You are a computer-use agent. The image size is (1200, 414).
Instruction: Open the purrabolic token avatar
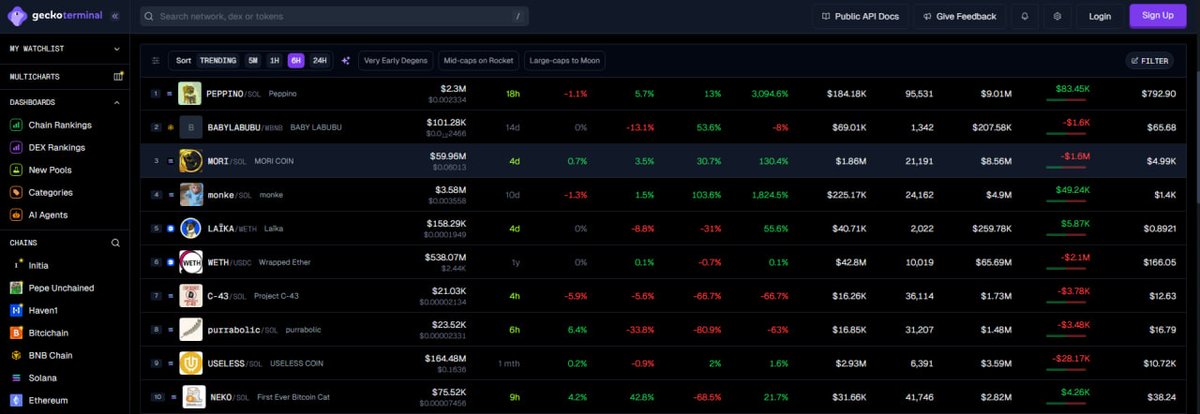(191, 329)
